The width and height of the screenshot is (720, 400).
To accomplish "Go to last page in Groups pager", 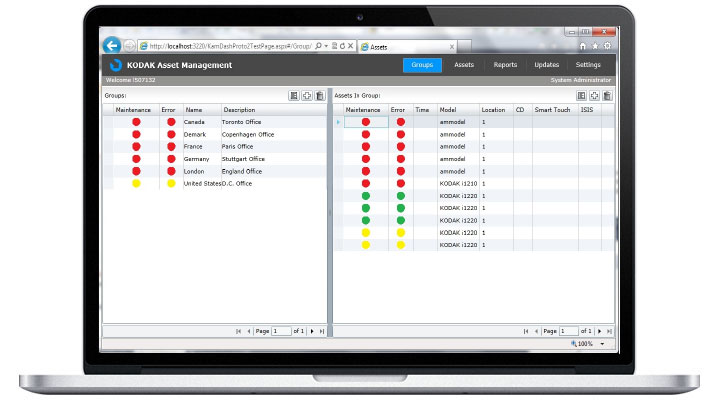I will 322,331.
